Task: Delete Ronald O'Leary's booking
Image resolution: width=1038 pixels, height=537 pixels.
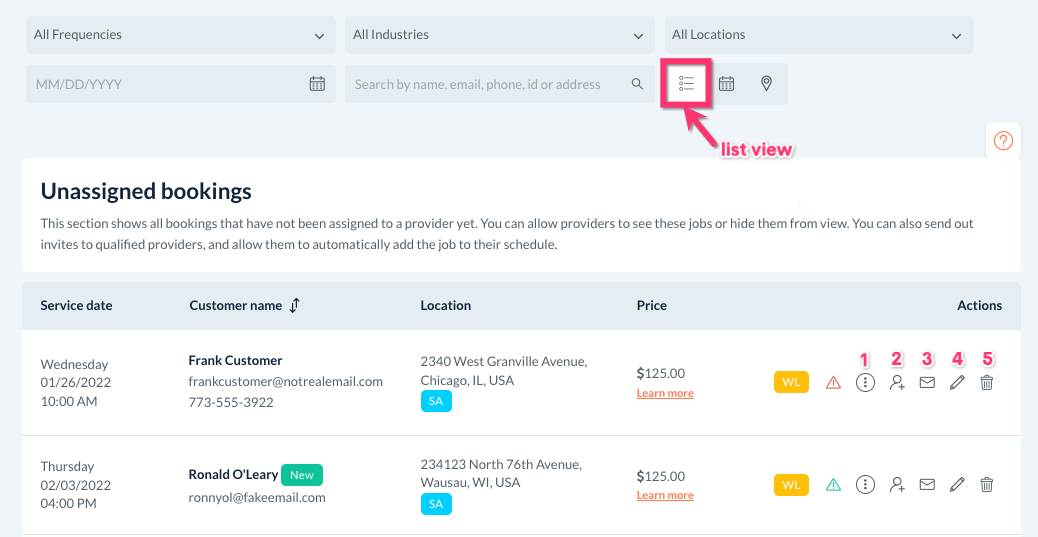Action: tap(987, 485)
